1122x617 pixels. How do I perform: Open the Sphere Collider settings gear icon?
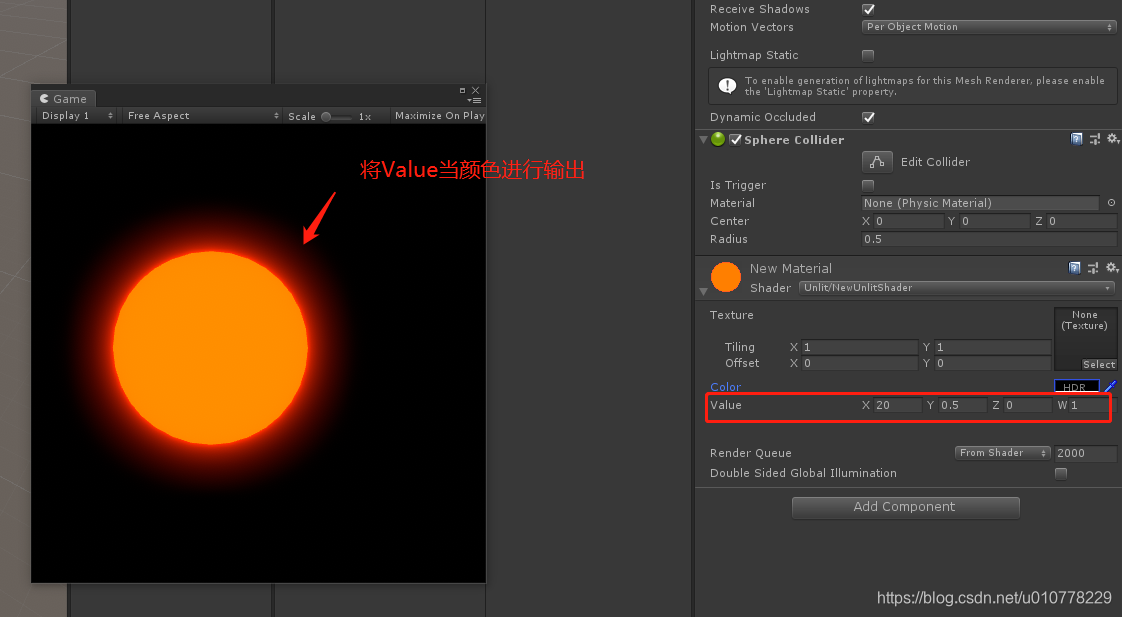click(x=1113, y=139)
